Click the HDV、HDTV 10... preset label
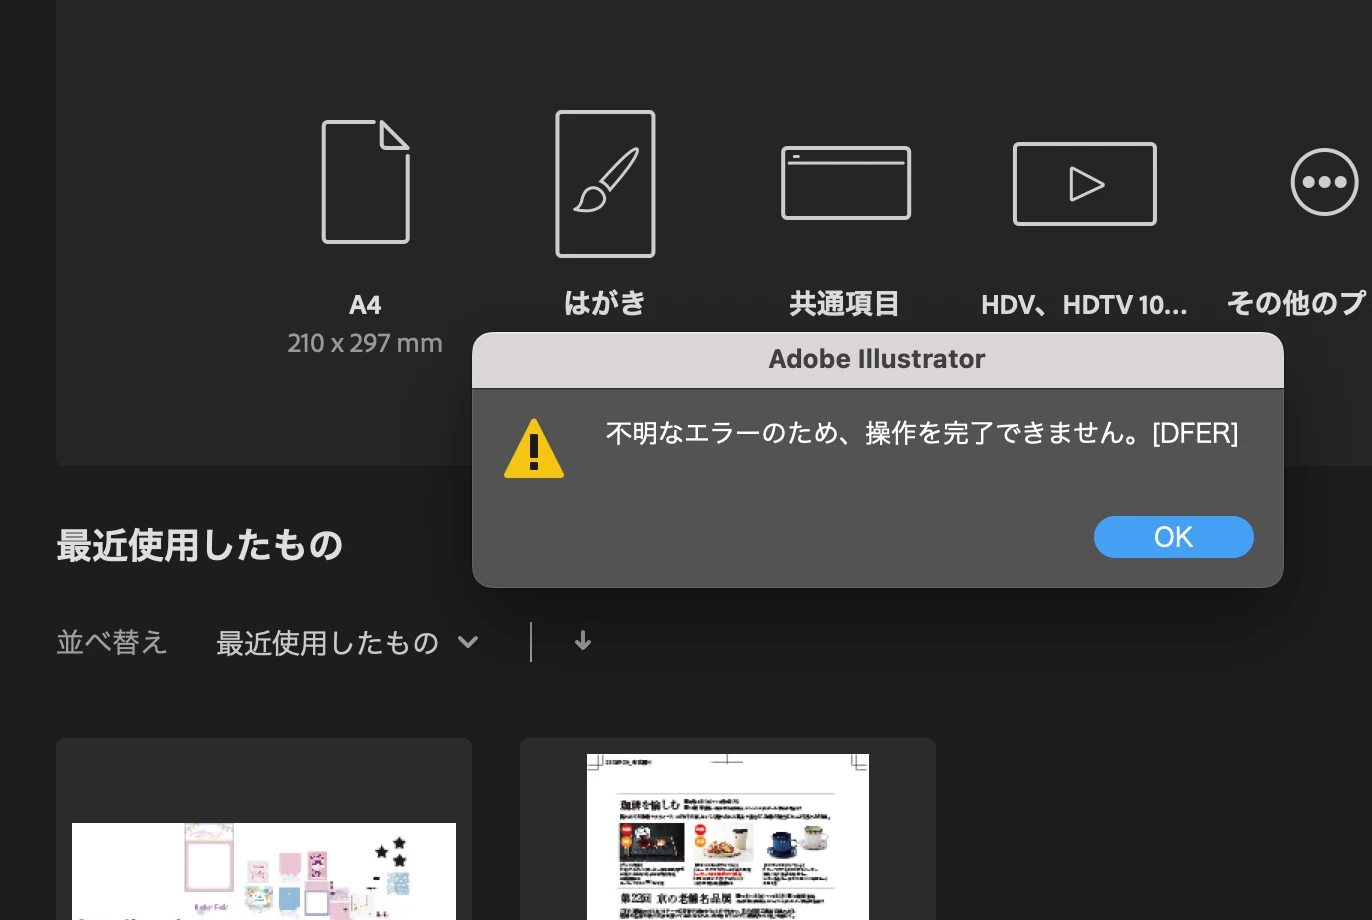Viewport: 1372px width, 920px height. pos(1085,305)
